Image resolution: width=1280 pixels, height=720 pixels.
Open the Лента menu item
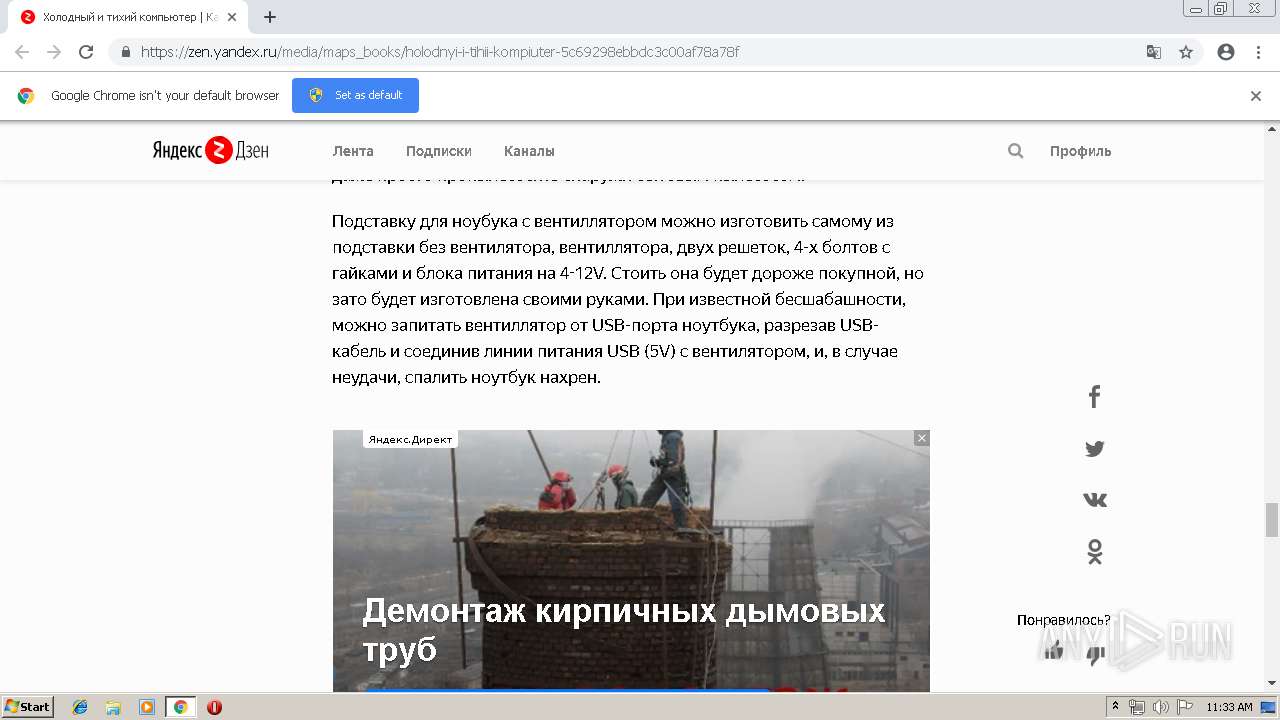click(353, 151)
